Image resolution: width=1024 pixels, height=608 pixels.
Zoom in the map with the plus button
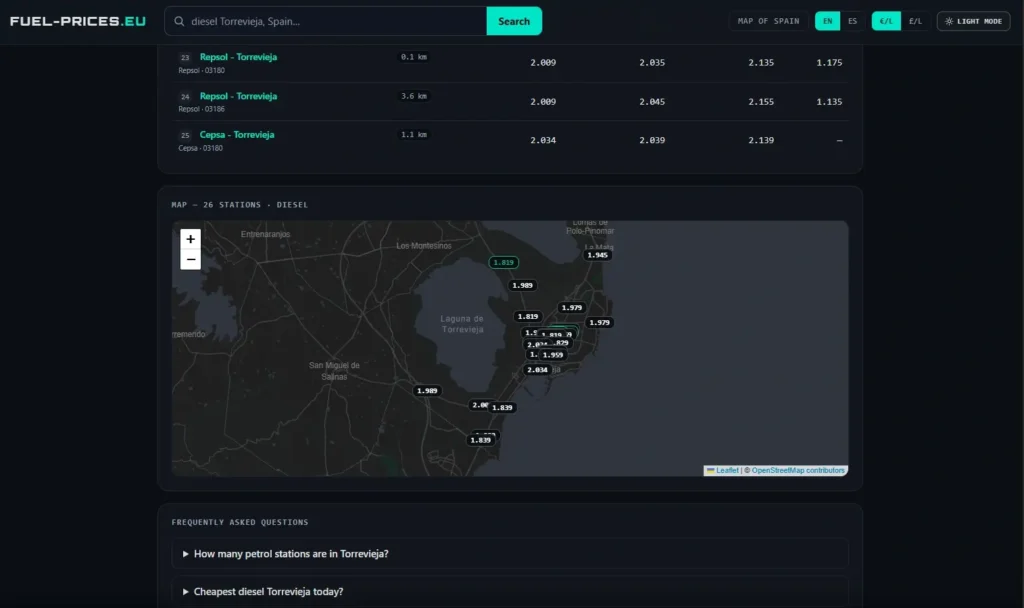(x=190, y=239)
